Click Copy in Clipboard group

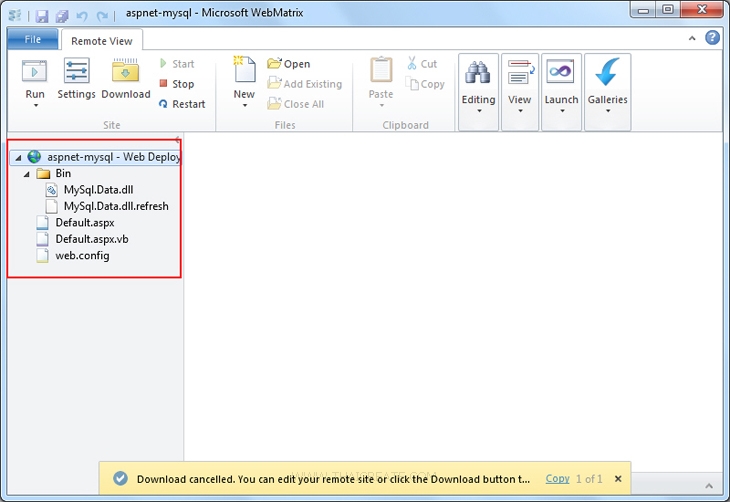click(x=425, y=84)
